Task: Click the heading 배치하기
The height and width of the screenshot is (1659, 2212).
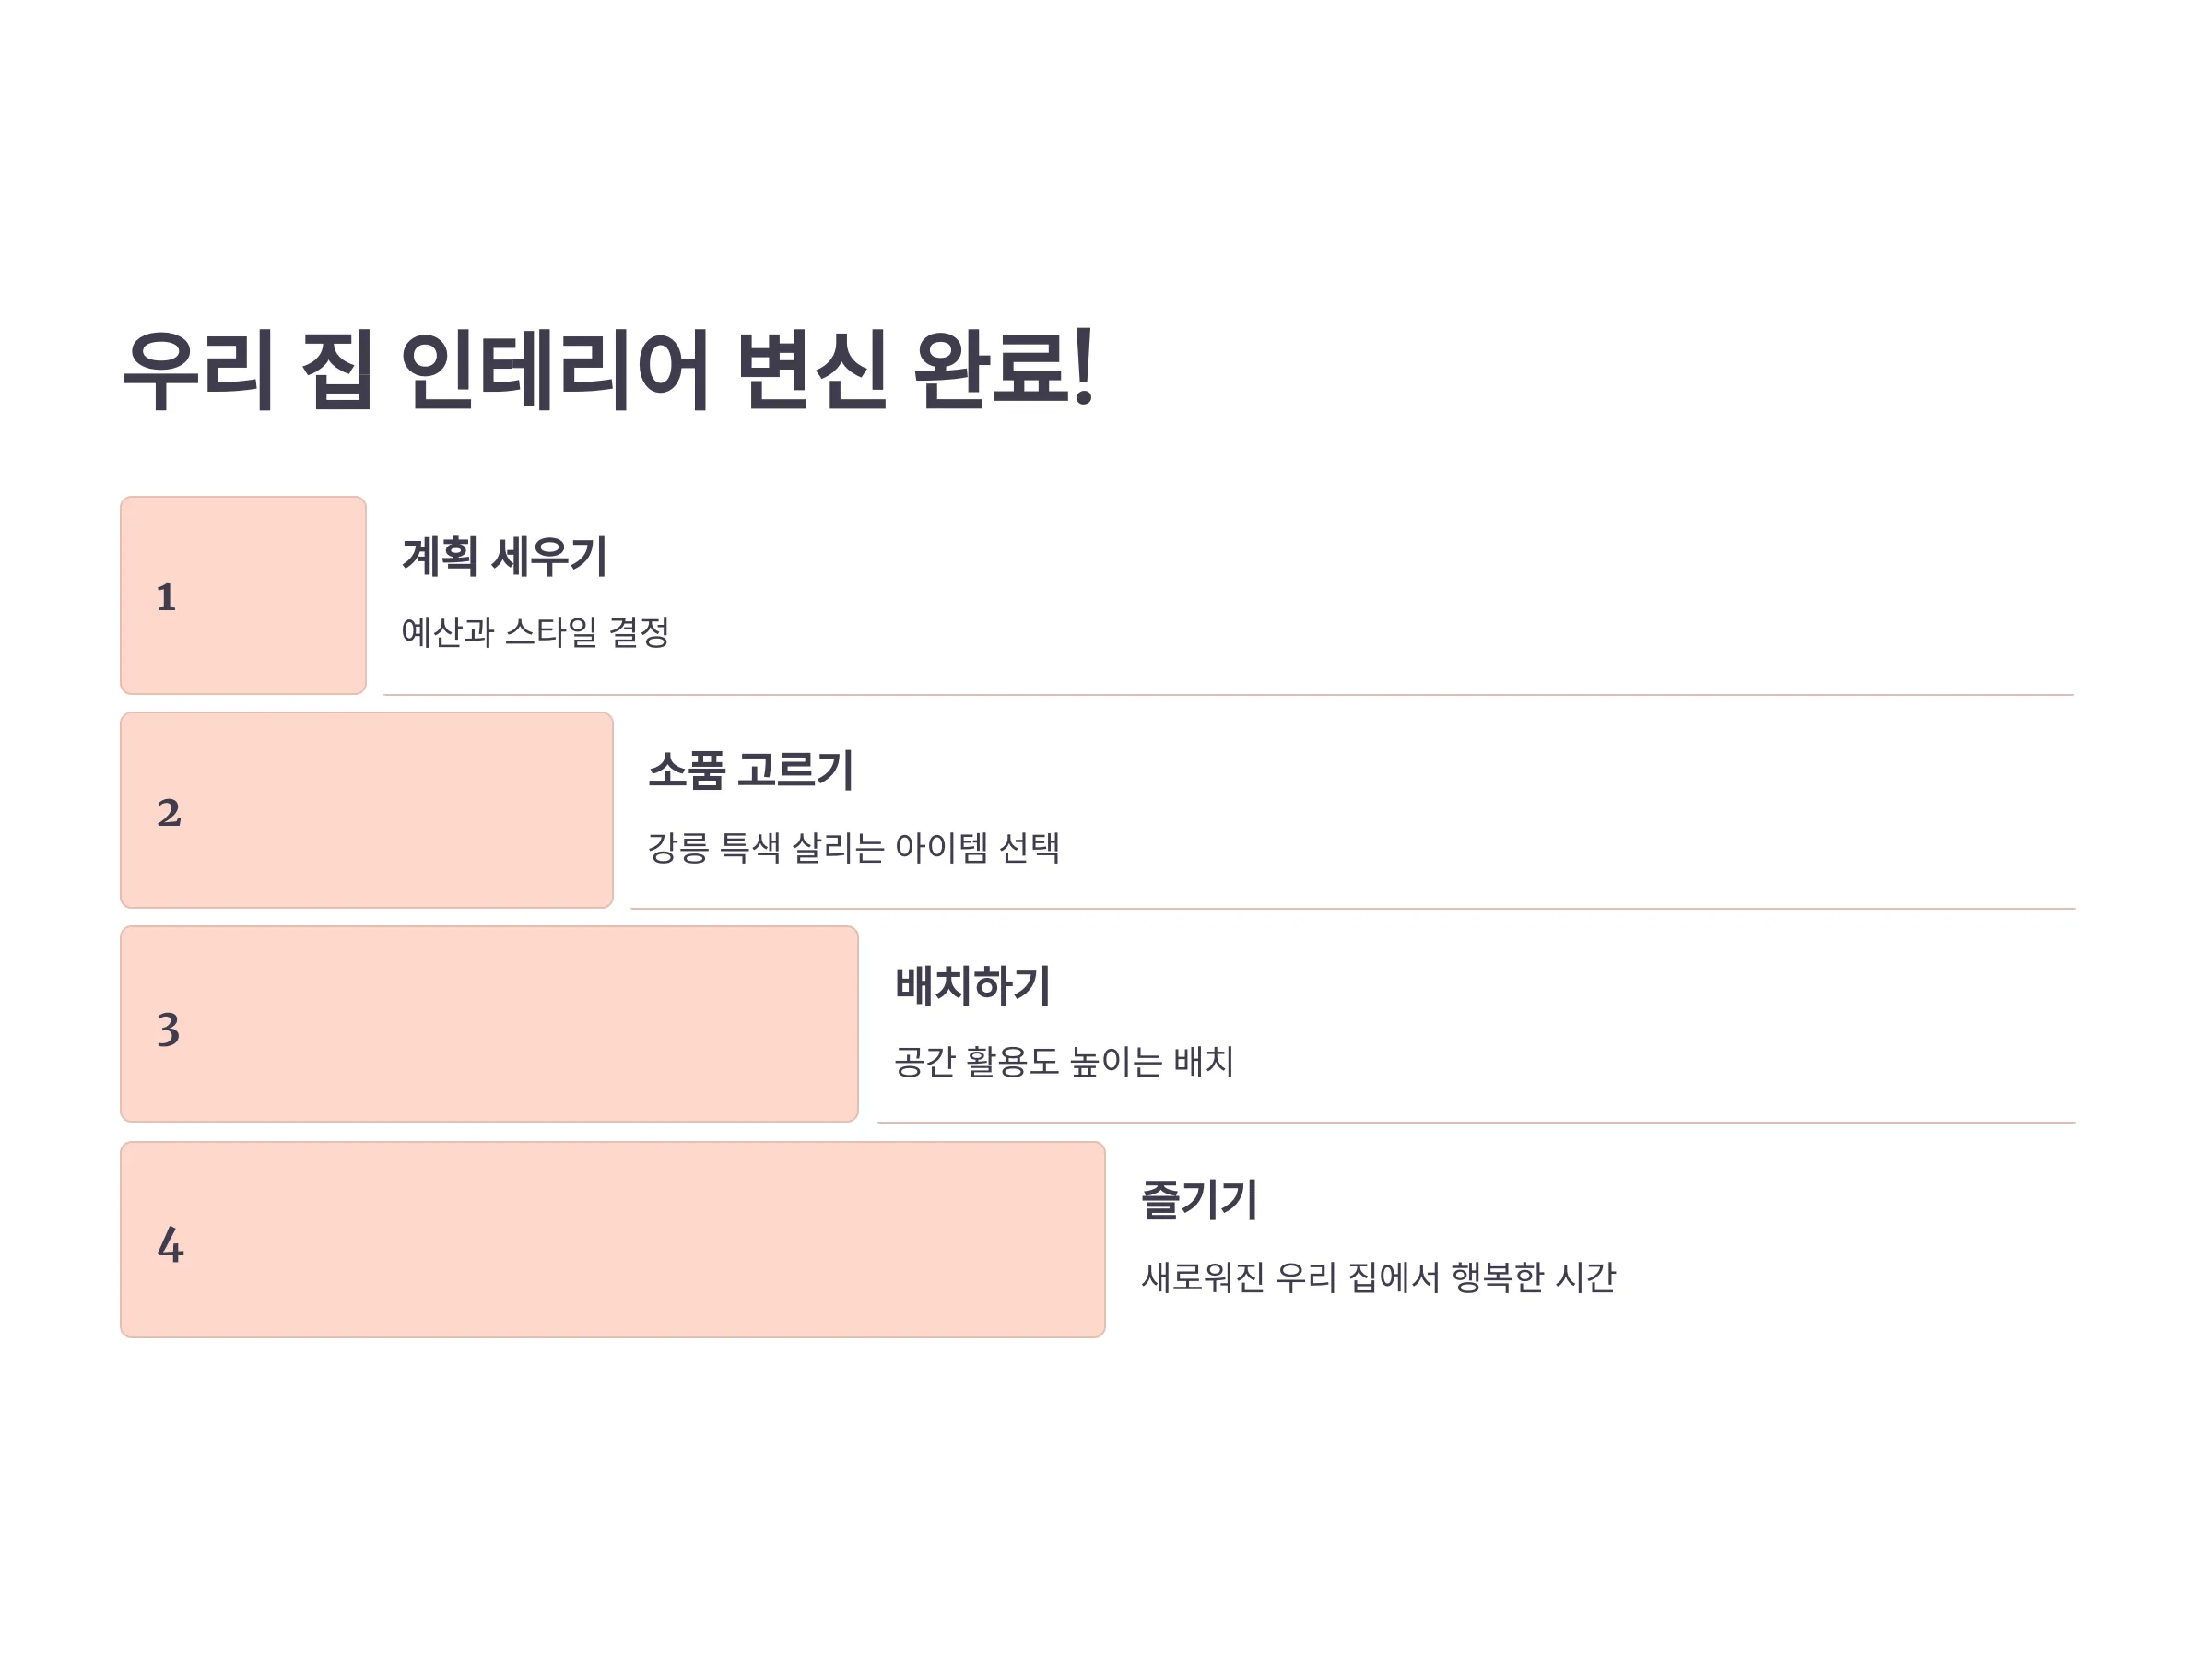Action: 972,986
